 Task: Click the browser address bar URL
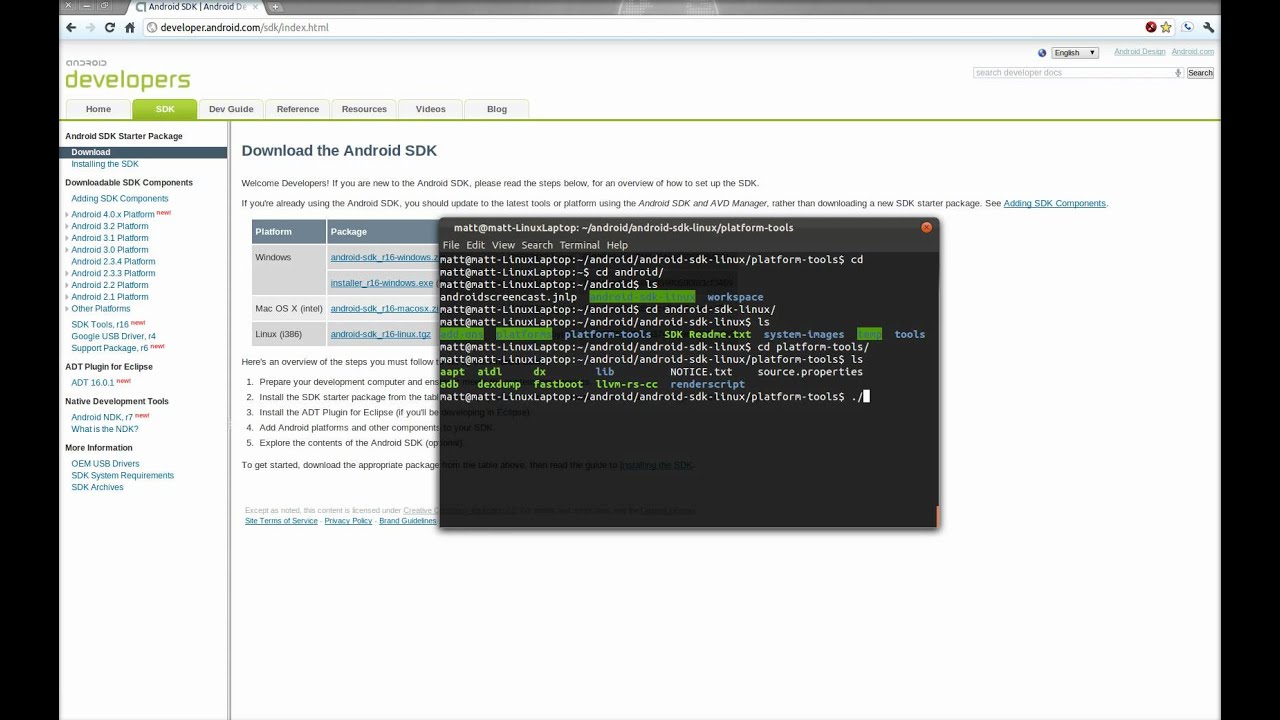coord(244,28)
